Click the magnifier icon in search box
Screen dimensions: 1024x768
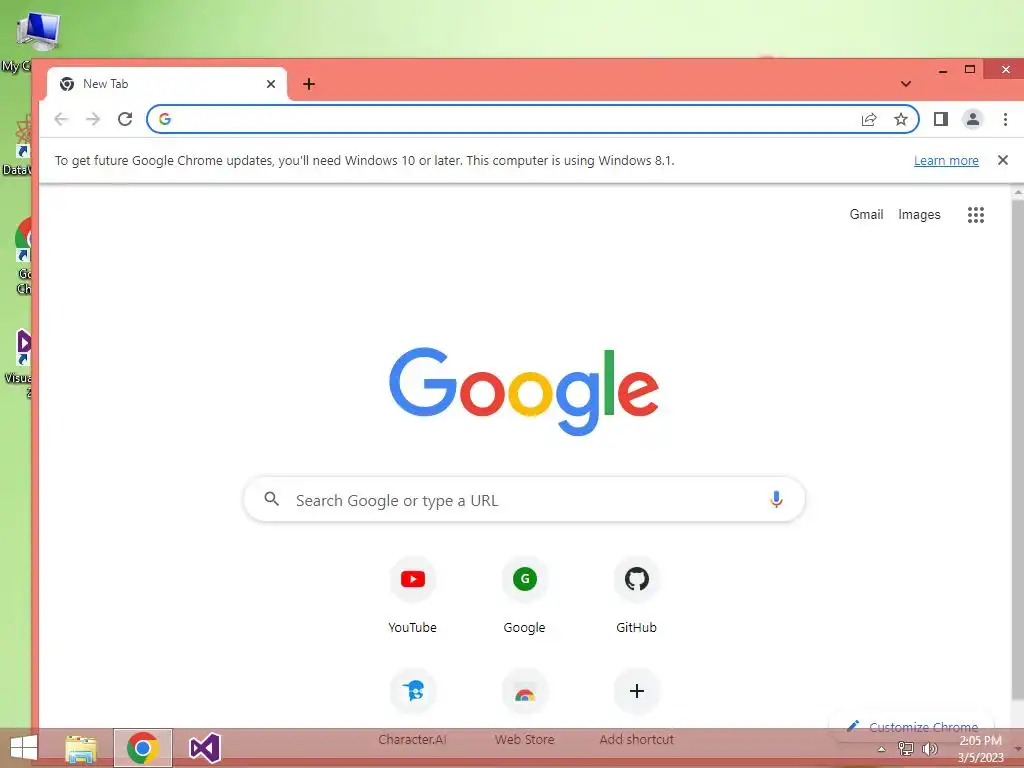coord(272,500)
